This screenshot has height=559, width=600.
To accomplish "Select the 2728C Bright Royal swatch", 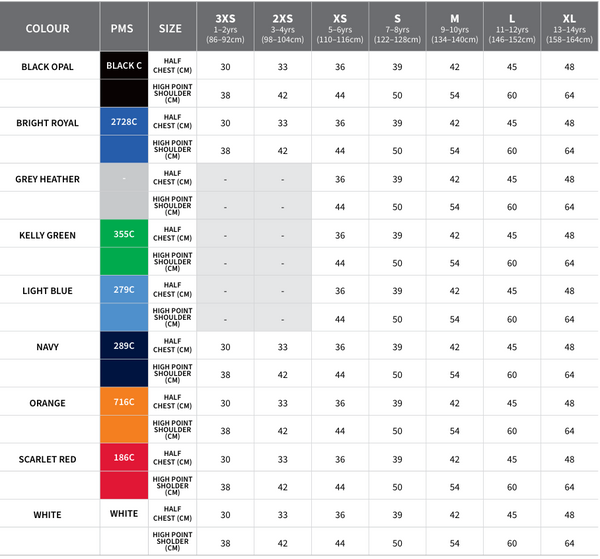I will pyautogui.click(x=124, y=122).
